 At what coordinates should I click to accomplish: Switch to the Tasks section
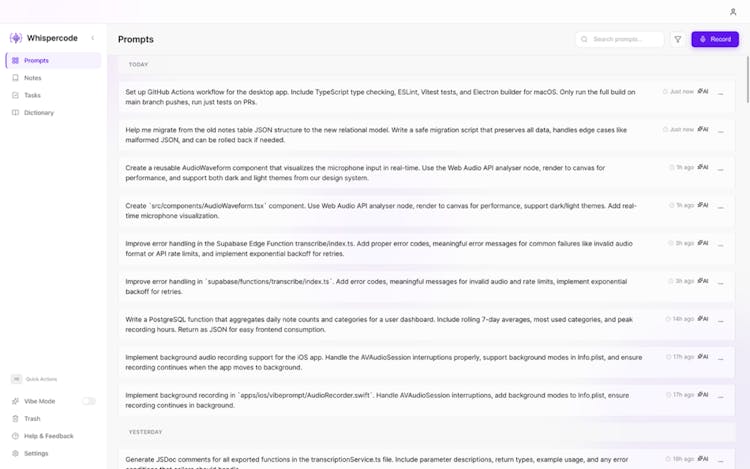coord(33,95)
